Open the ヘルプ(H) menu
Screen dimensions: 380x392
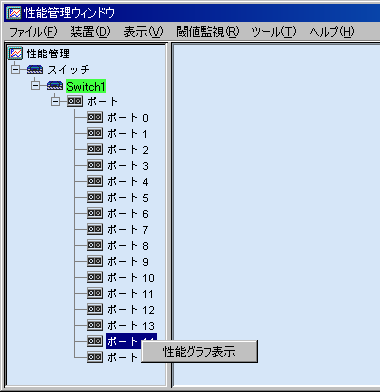332,32
